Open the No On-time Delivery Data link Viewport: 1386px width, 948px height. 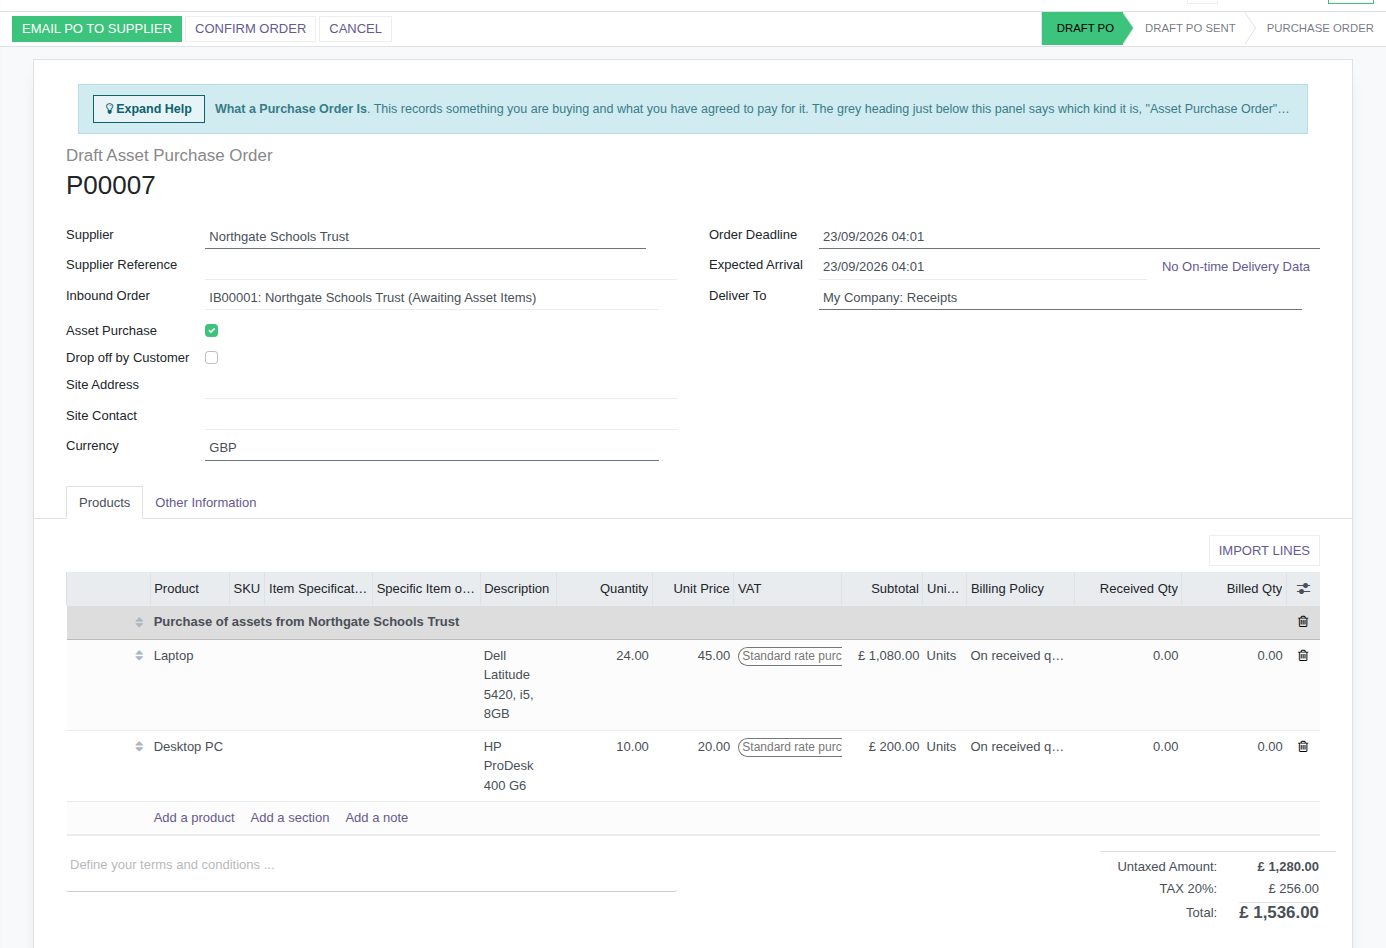point(1236,267)
